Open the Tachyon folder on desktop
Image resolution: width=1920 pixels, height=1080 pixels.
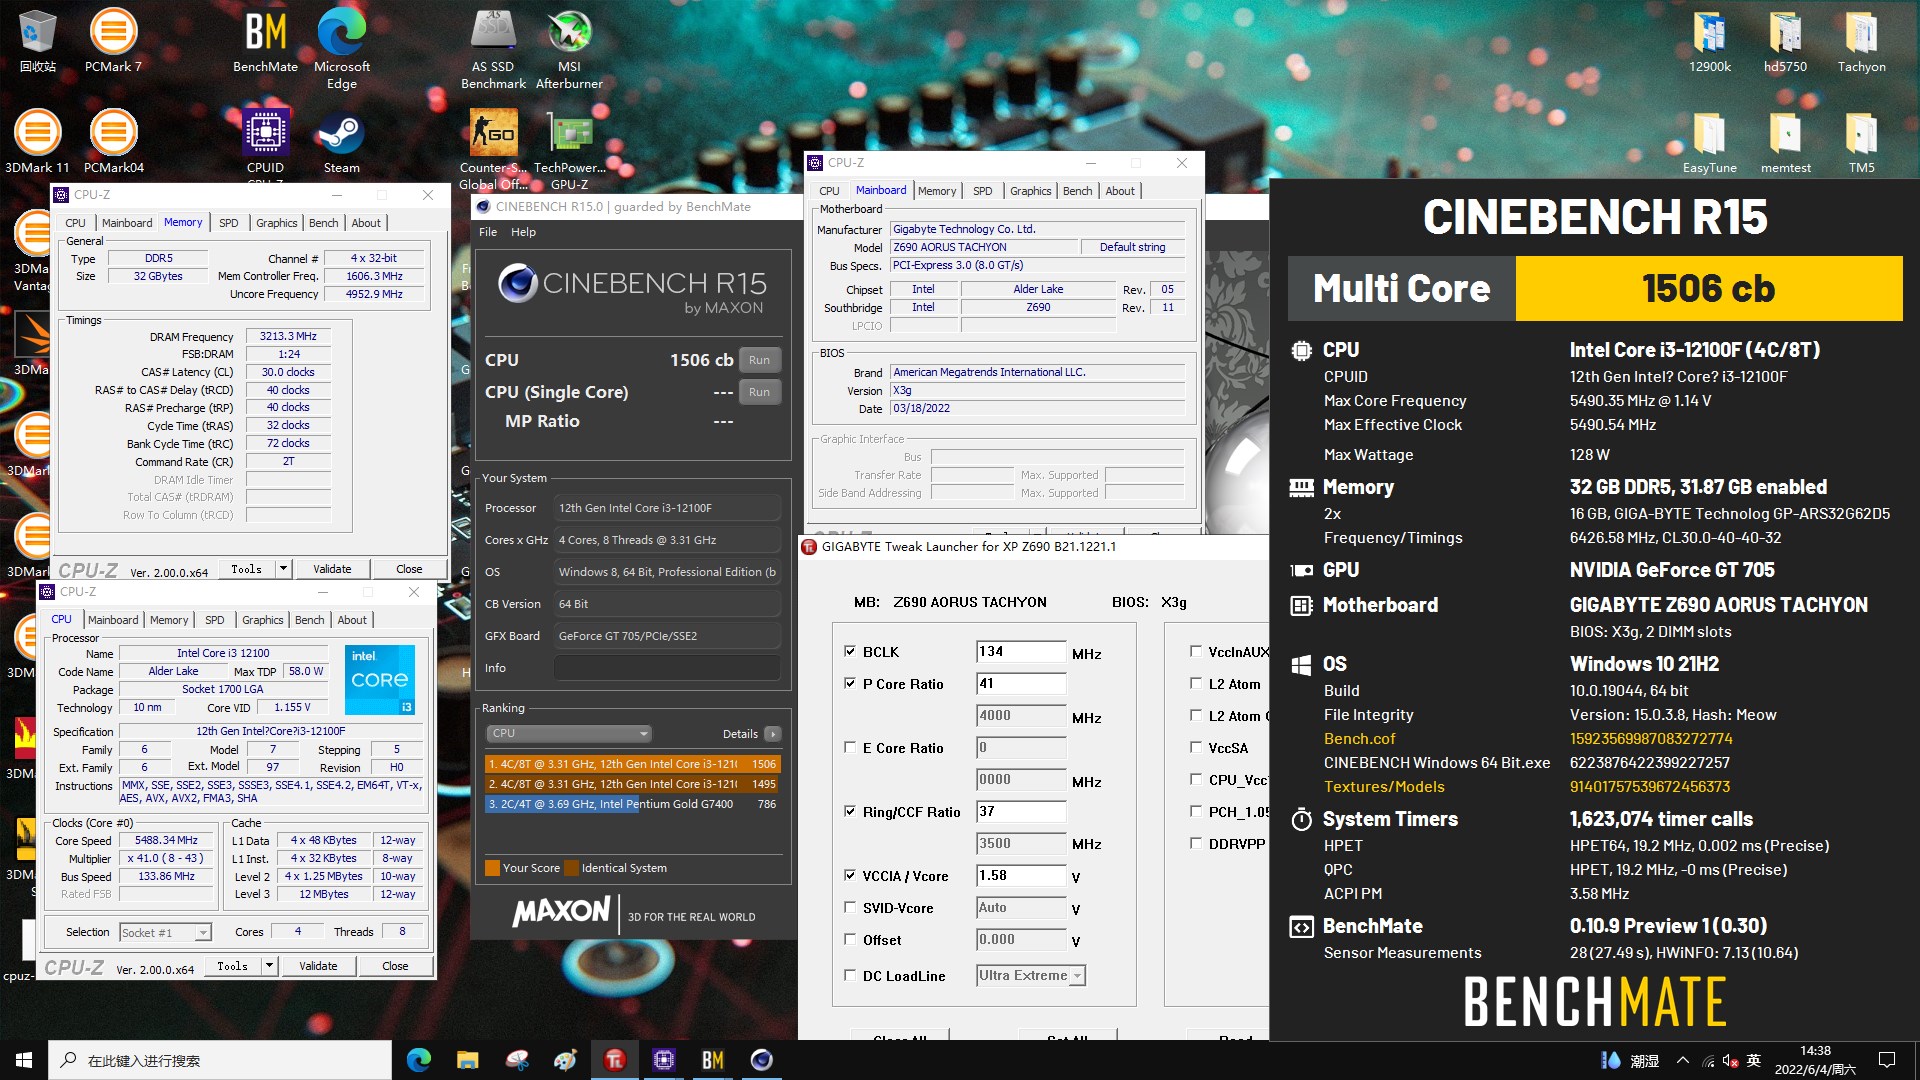pos(1861,42)
